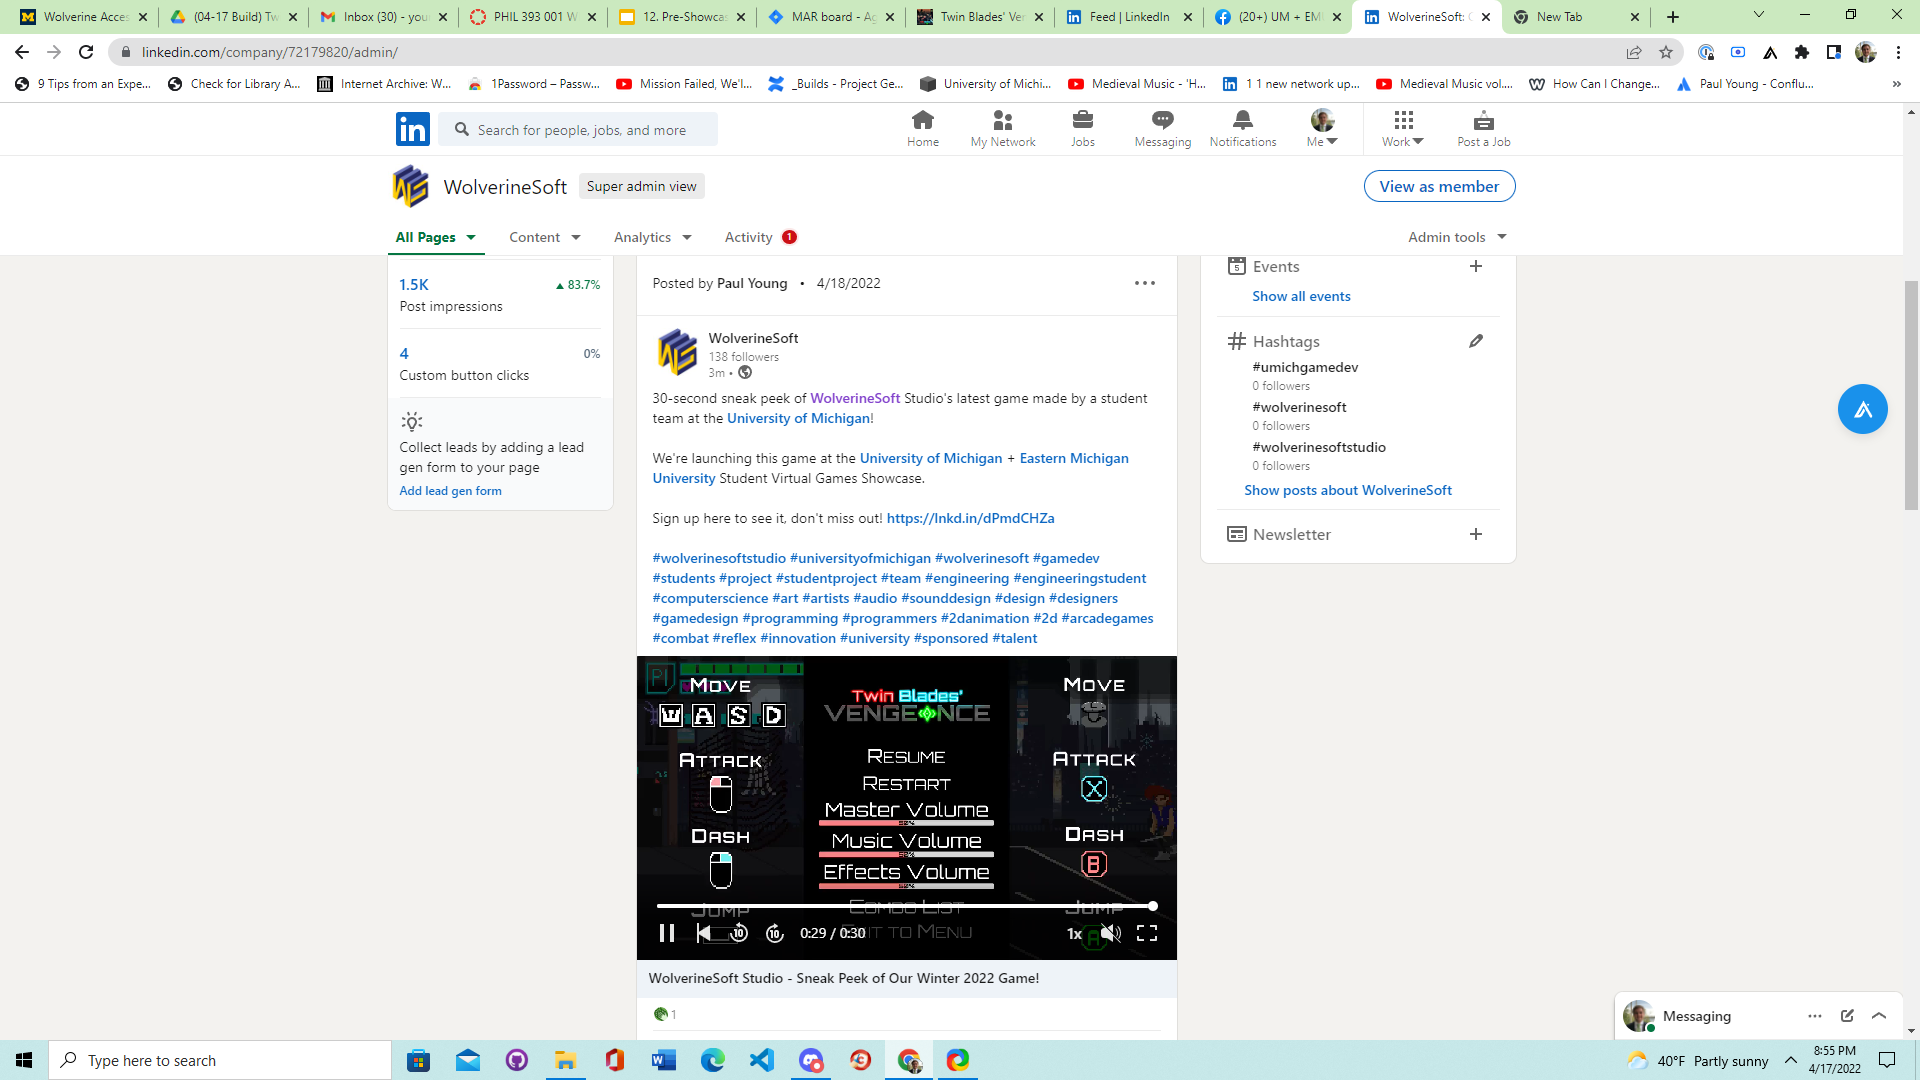
Task: Click the floating blue round button
Action: (1862, 409)
